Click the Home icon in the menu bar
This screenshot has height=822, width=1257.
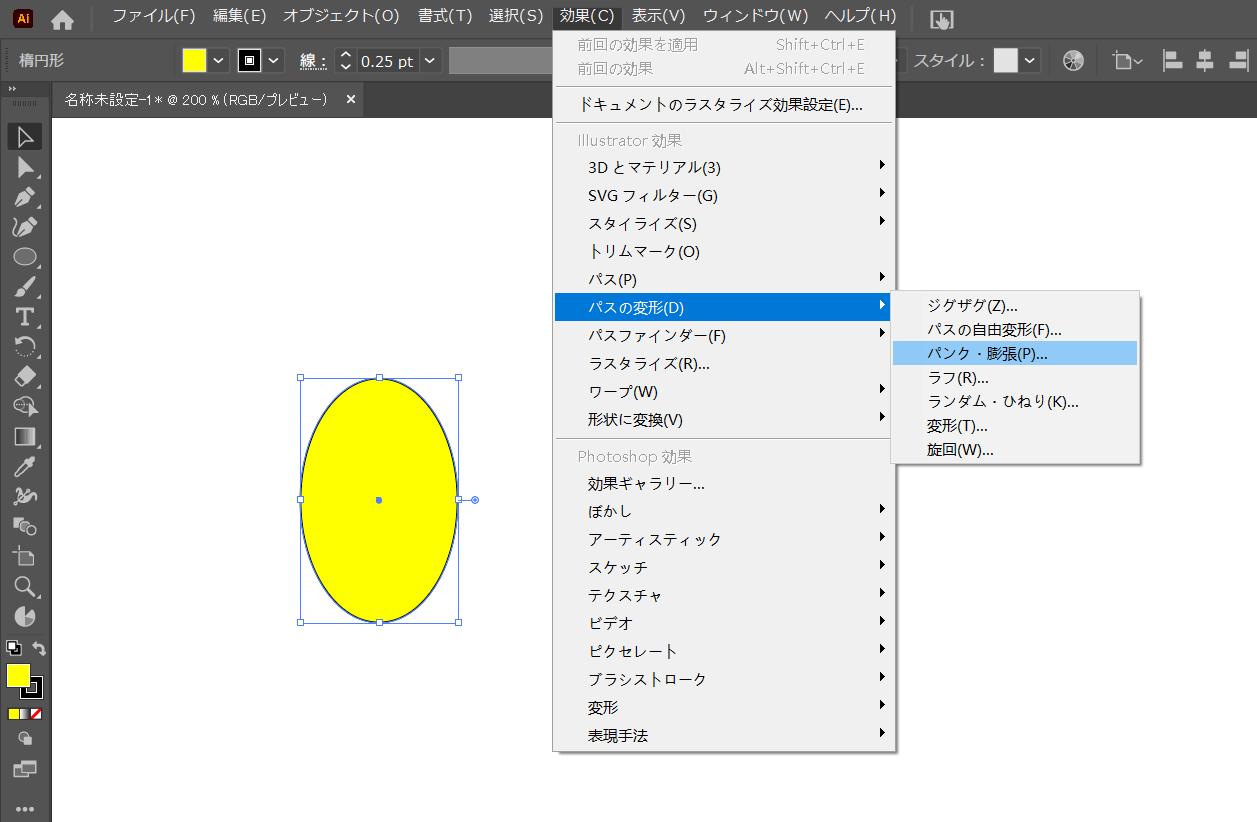point(62,19)
